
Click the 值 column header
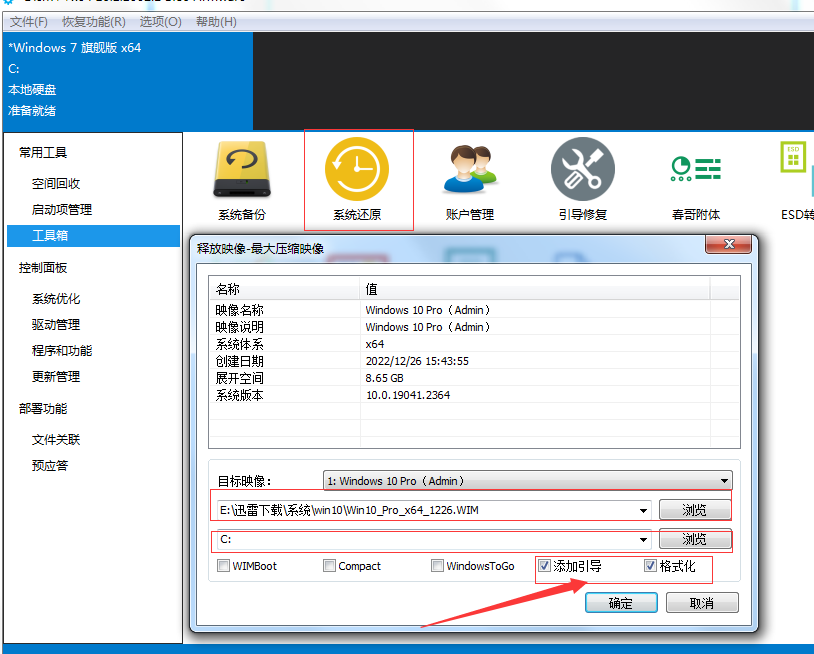tap(535, 289)
